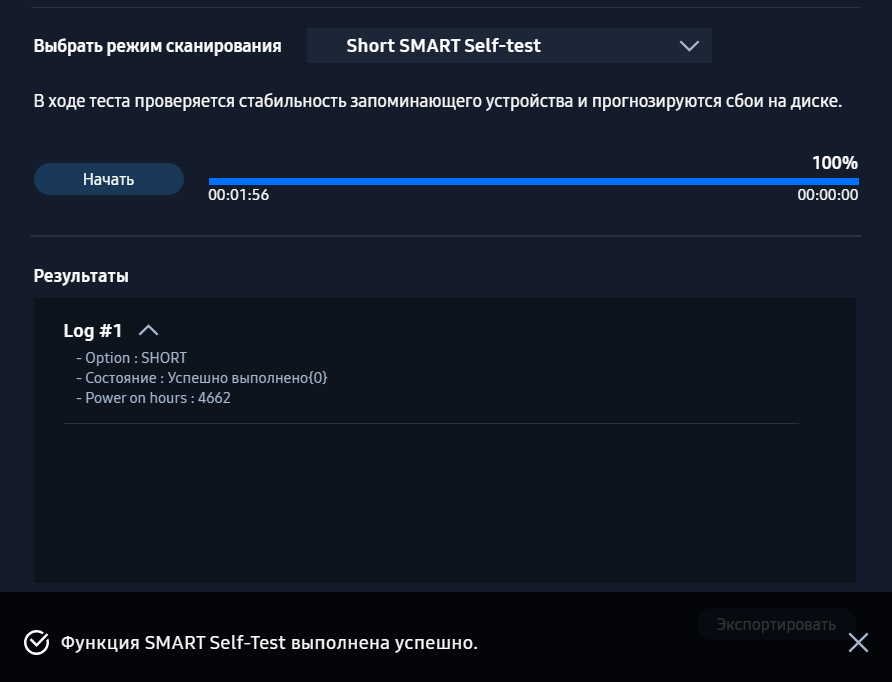Dismiss the SMART Self-Test success notification

pos(858,643)
